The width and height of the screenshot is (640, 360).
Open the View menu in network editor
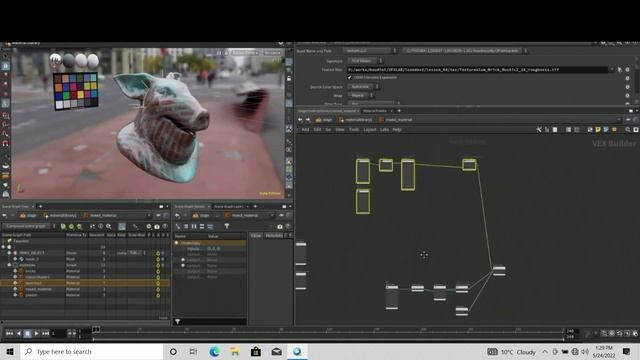click(340, 129)
